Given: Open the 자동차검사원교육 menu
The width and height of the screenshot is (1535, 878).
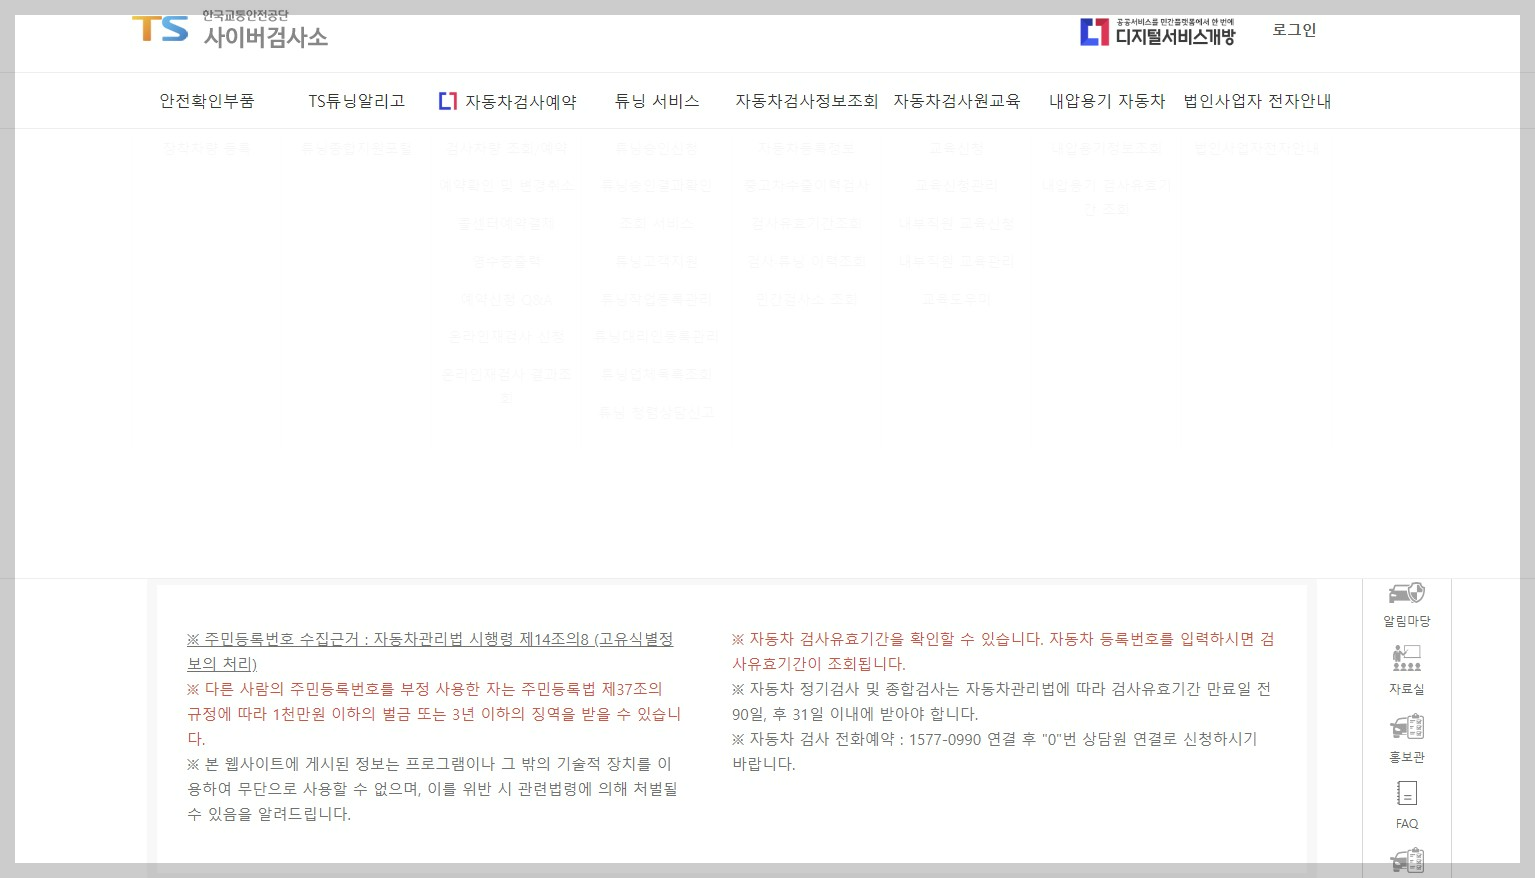Looking at the screenshot, I should pyautogui.click(x=957, y=101).
